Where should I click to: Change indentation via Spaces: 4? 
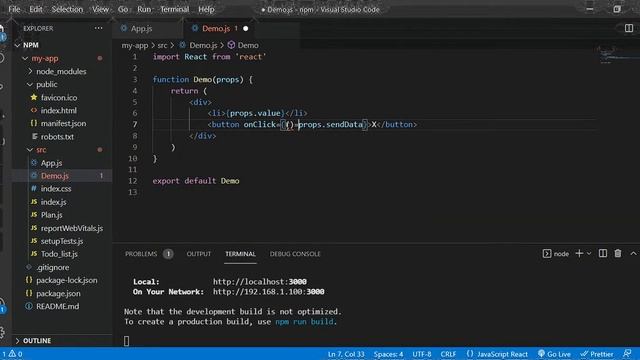click(x=388, y=354)
